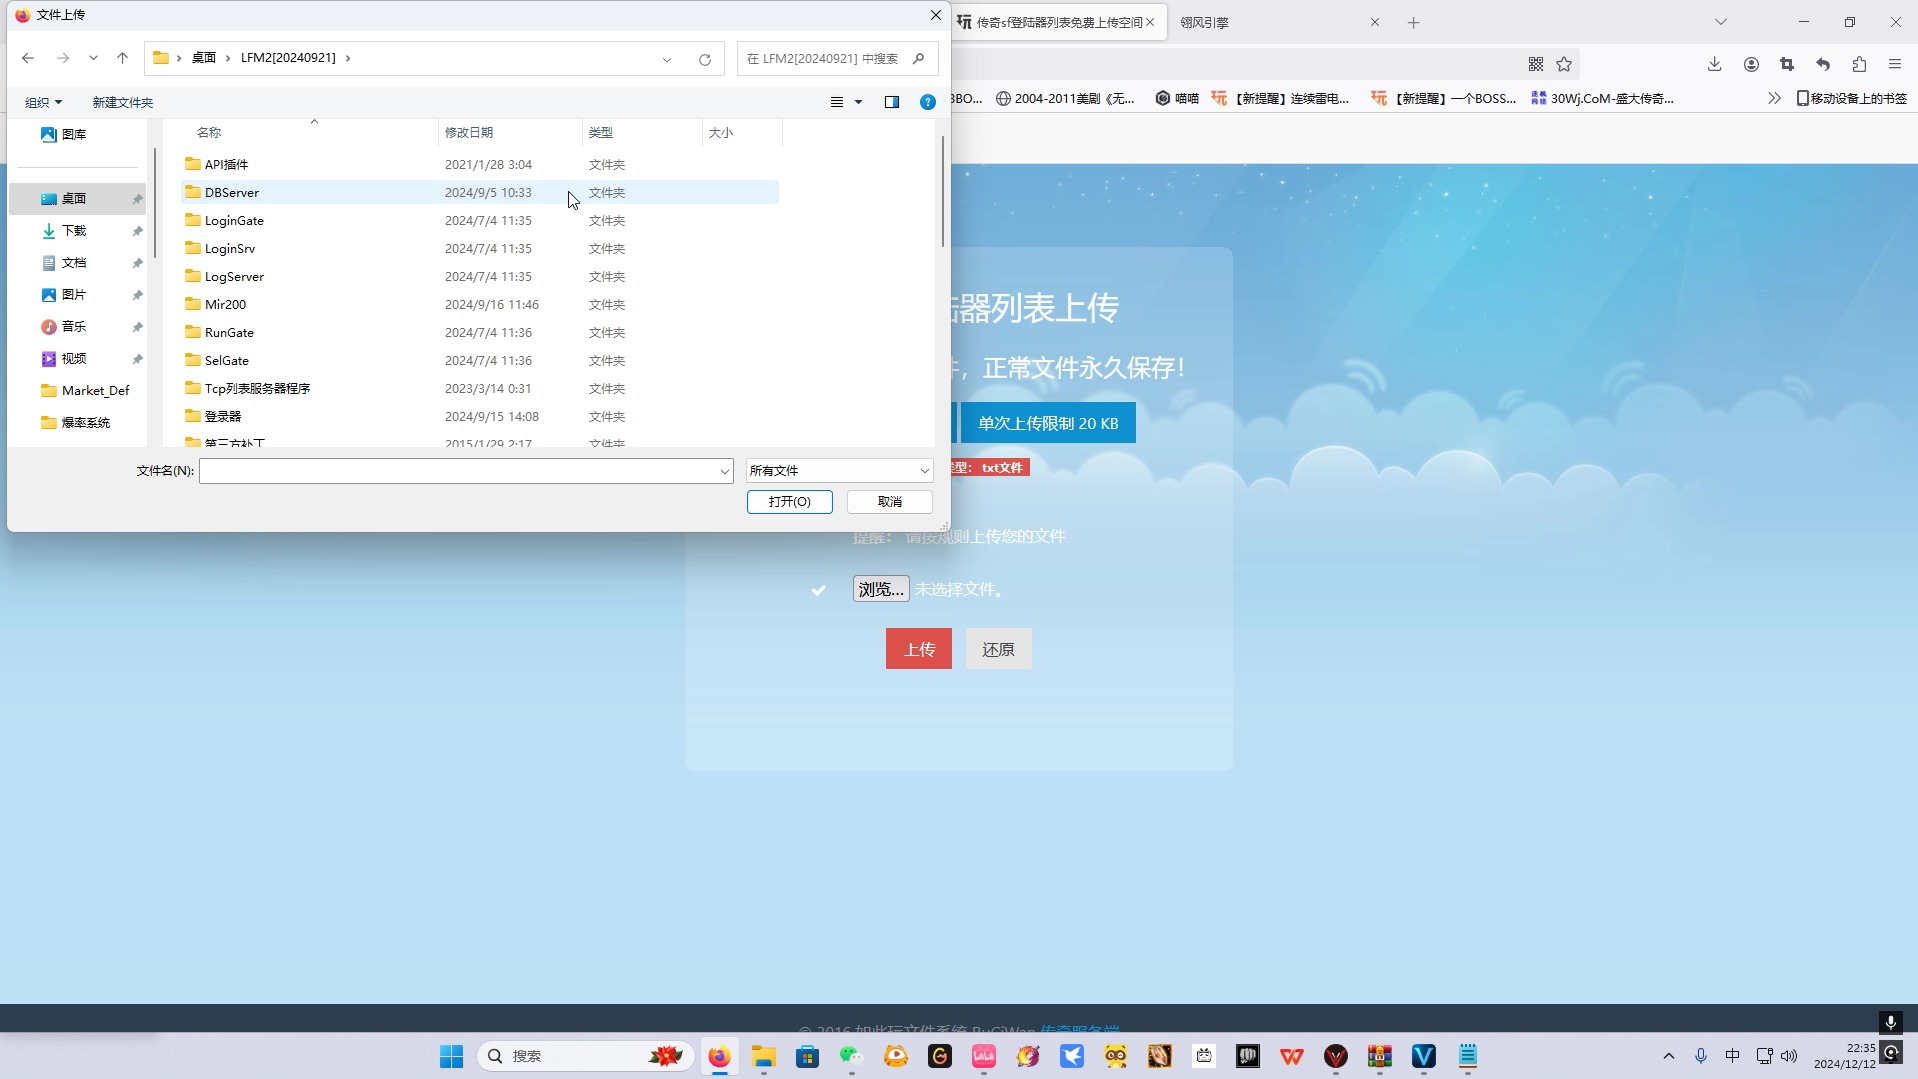This screenshot has height=1079, width=1918.
Task: Sort files by 类型 column
Action: [x=601, y=132]
